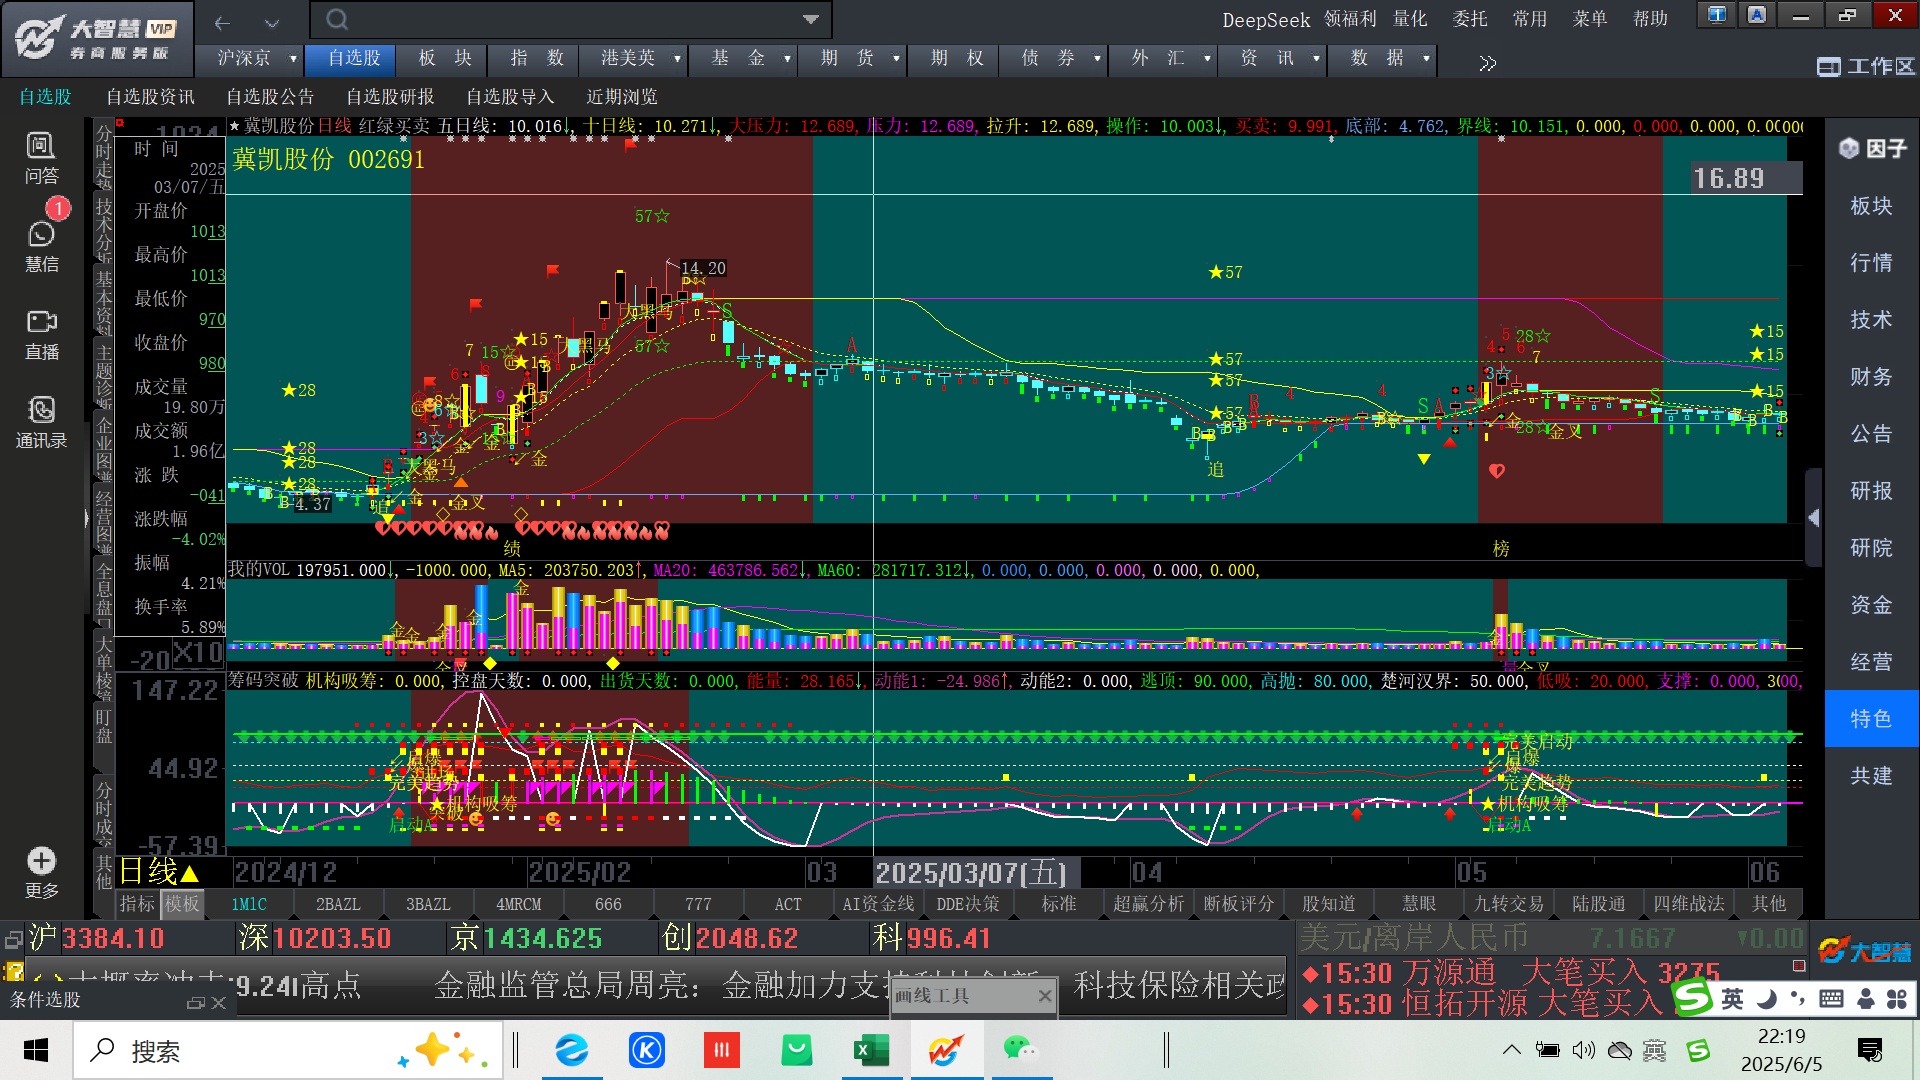Open the 帮助 top menu item
The height and width of the screenshot is (1080, 1920).
pos(1650,19)
